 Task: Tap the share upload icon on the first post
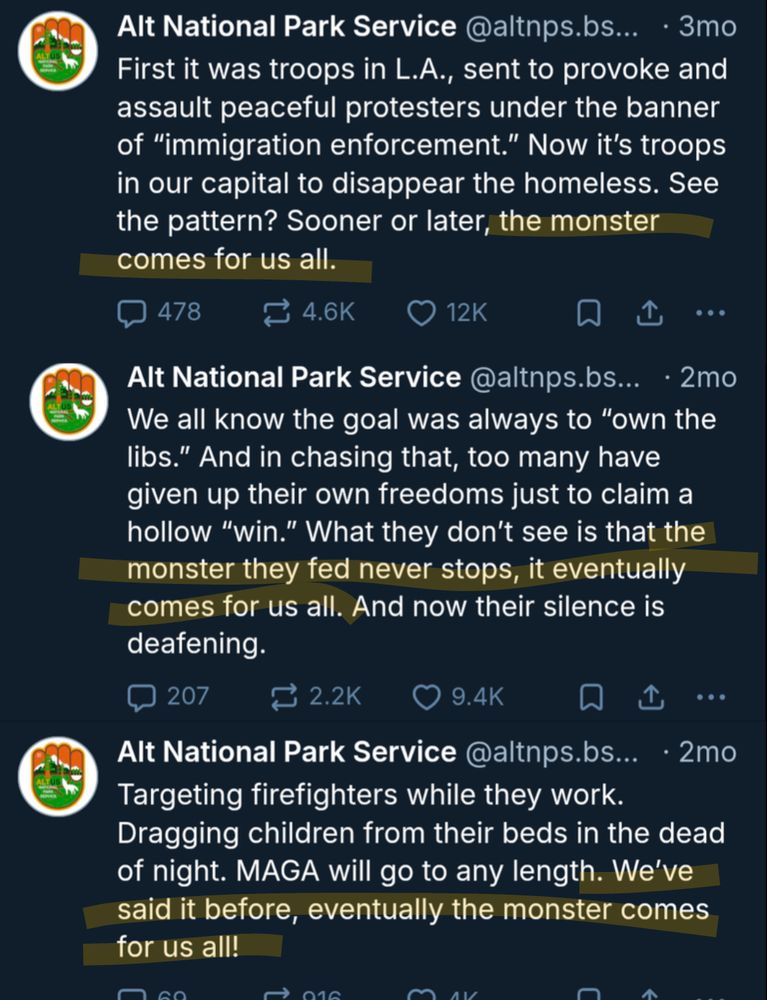[x=649, y=312]
